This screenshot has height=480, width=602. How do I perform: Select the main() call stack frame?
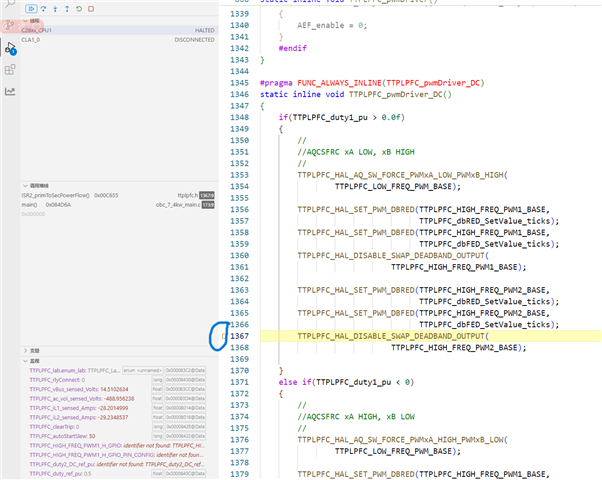click(x=118, y=205)
